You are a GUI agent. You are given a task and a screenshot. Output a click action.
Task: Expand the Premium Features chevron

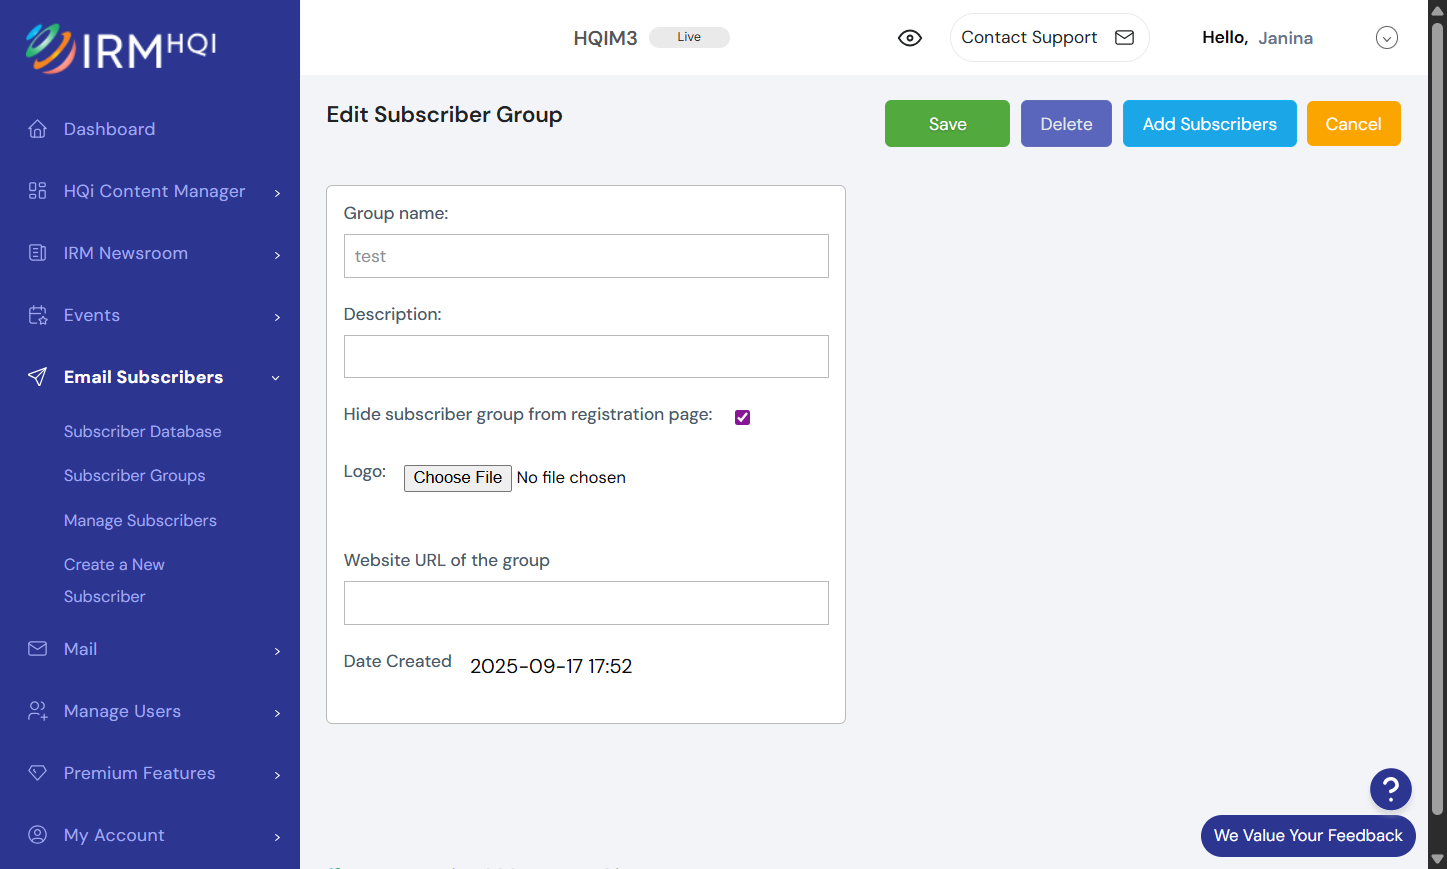[277, 775]
